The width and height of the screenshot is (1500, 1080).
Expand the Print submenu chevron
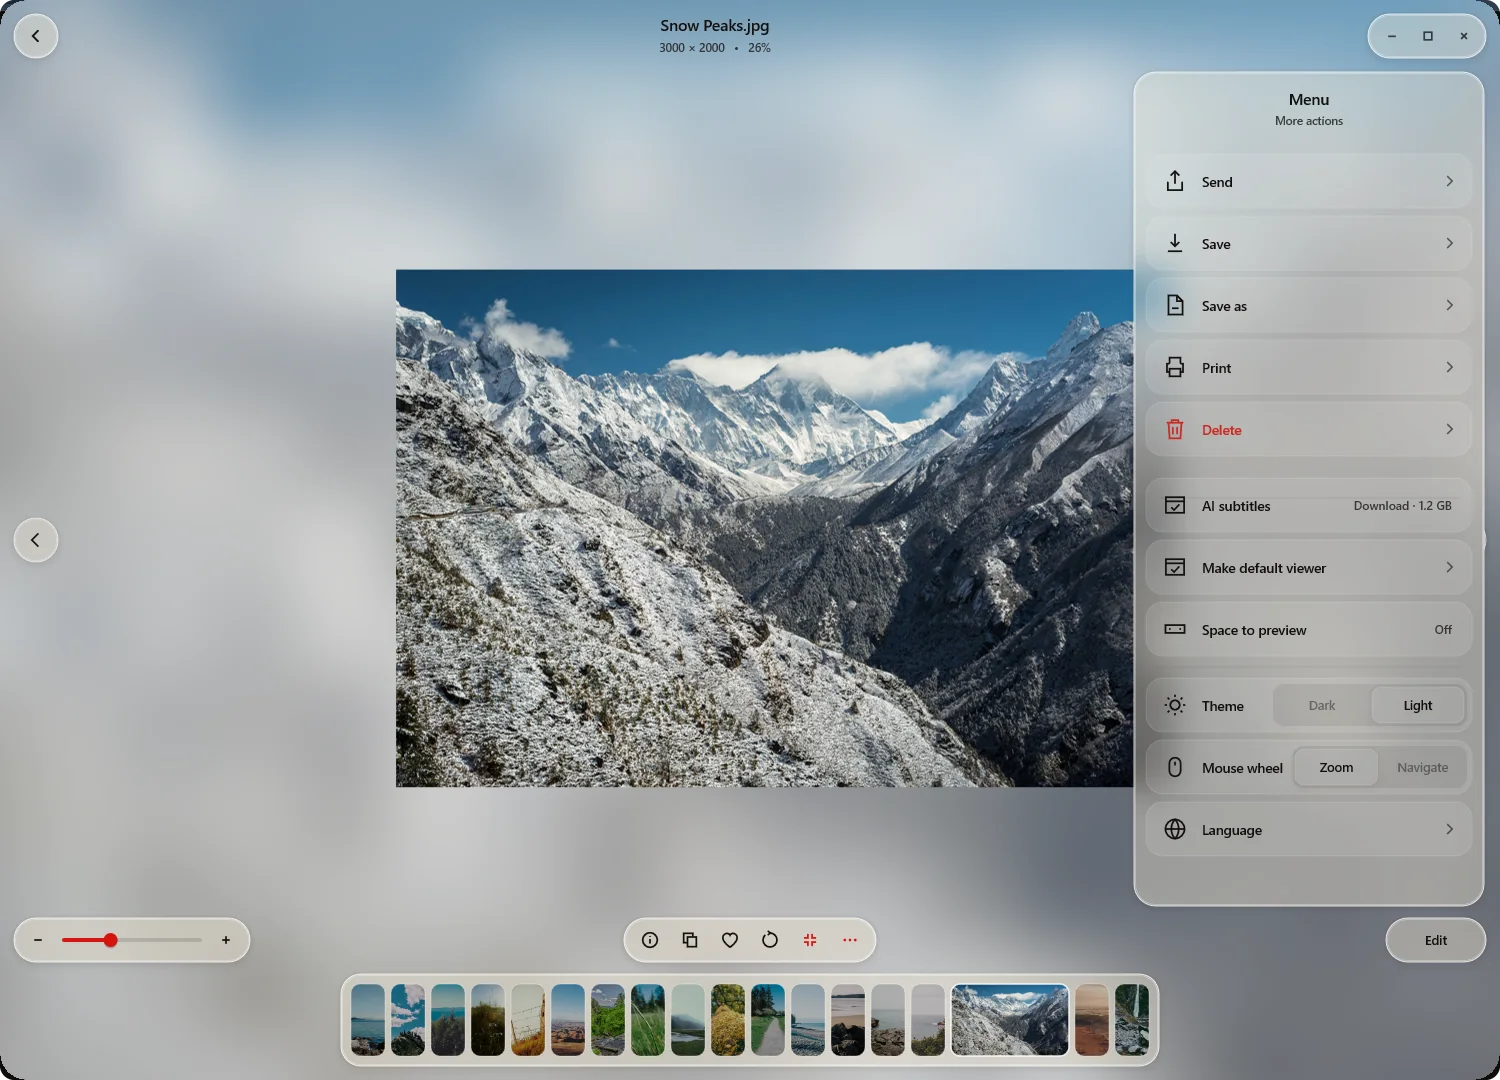(x=1449, y=367)
